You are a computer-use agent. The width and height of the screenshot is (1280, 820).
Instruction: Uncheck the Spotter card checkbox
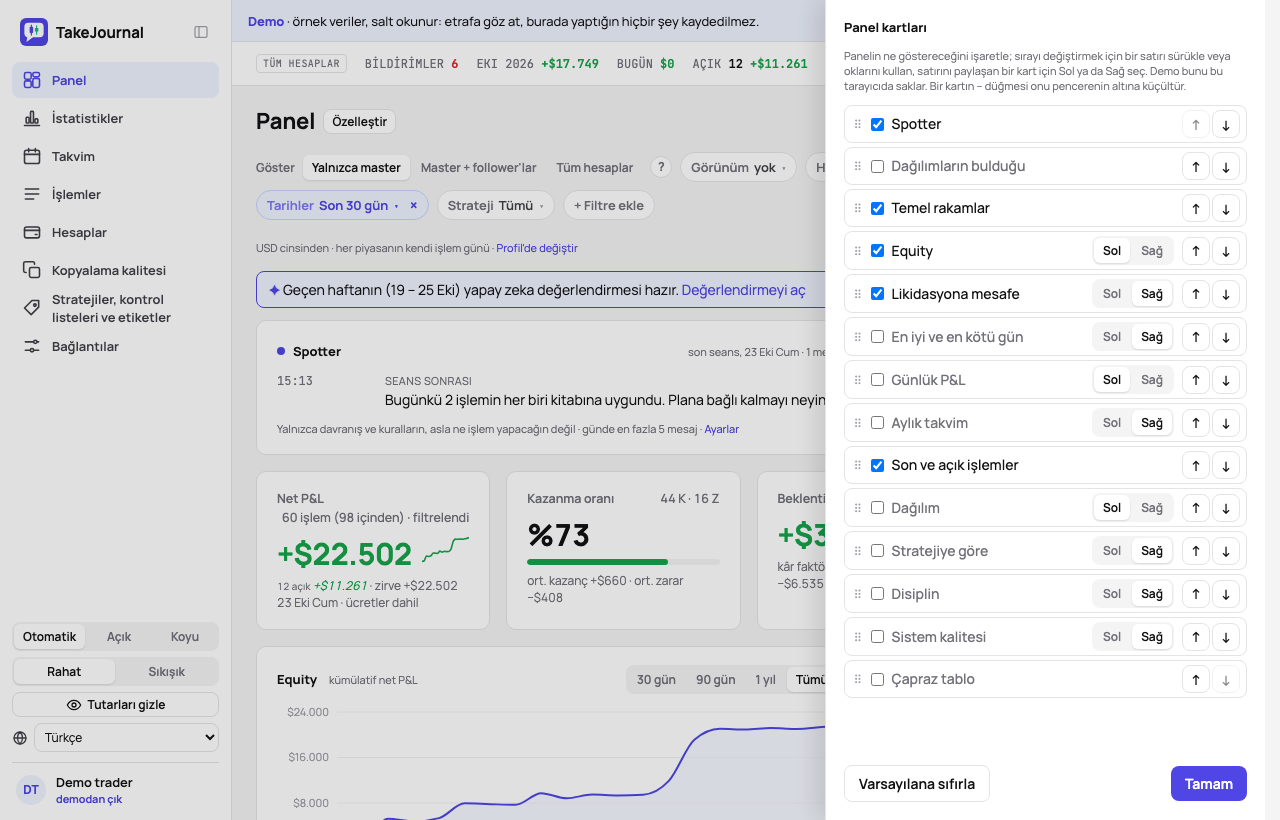point(877,124)
